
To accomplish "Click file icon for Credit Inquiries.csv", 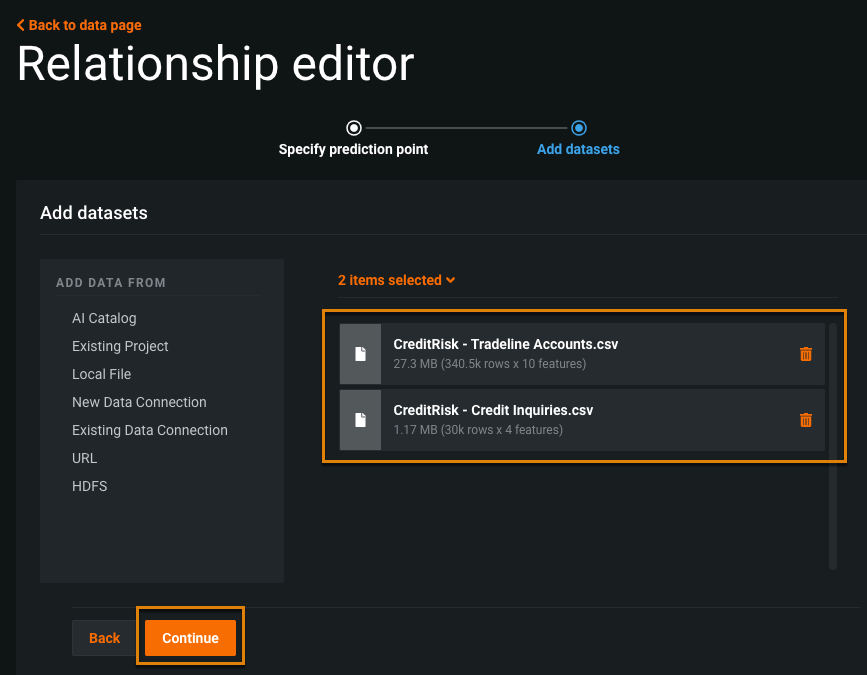I will [x=360, y=420].
